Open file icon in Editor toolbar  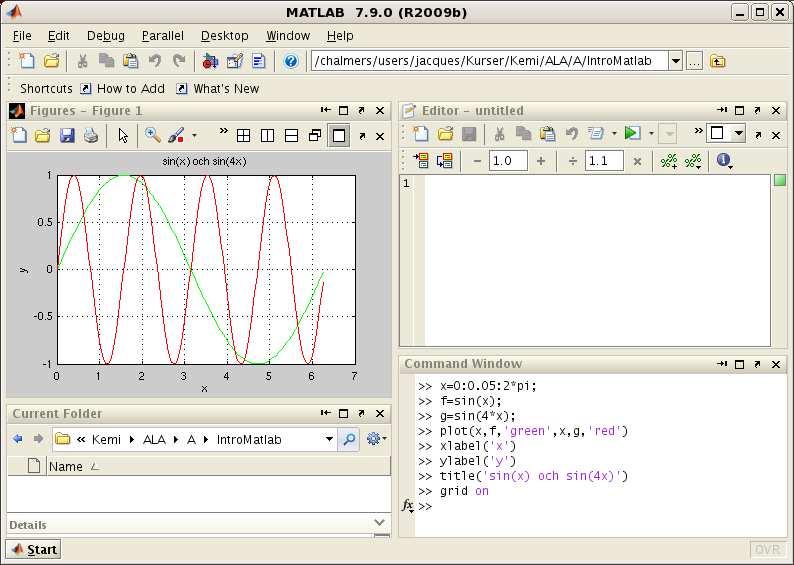445,134
